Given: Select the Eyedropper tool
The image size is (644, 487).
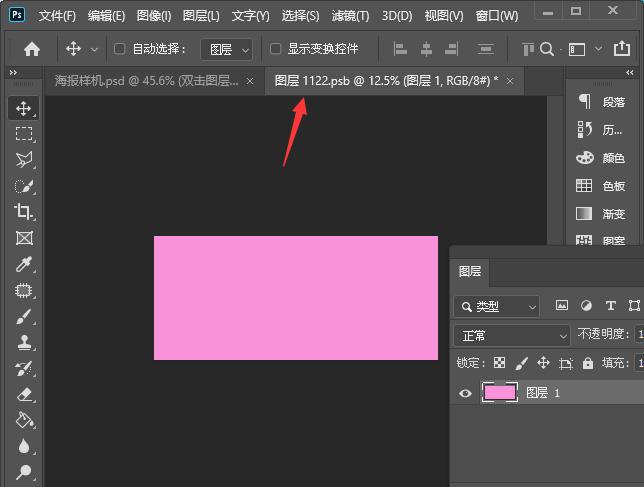Looking at the screenshot, I should click(24, 264).
